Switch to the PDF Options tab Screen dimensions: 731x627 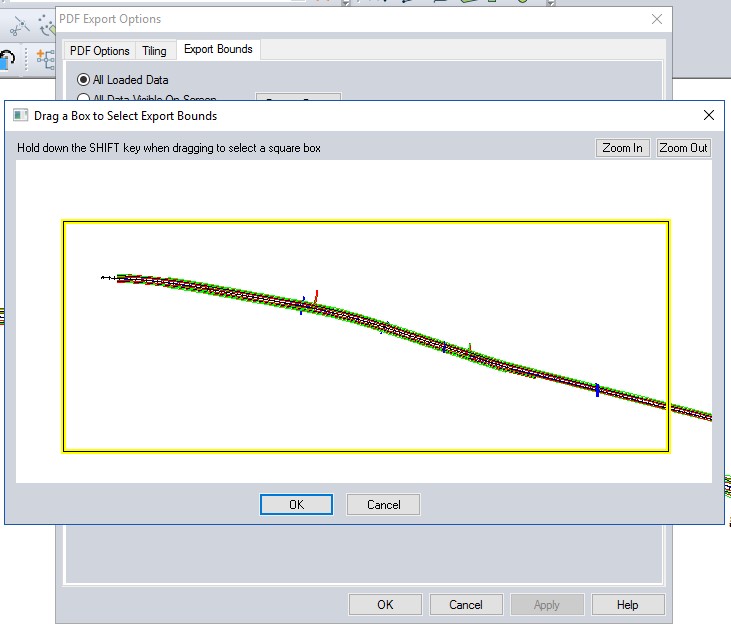coord(99,50)
